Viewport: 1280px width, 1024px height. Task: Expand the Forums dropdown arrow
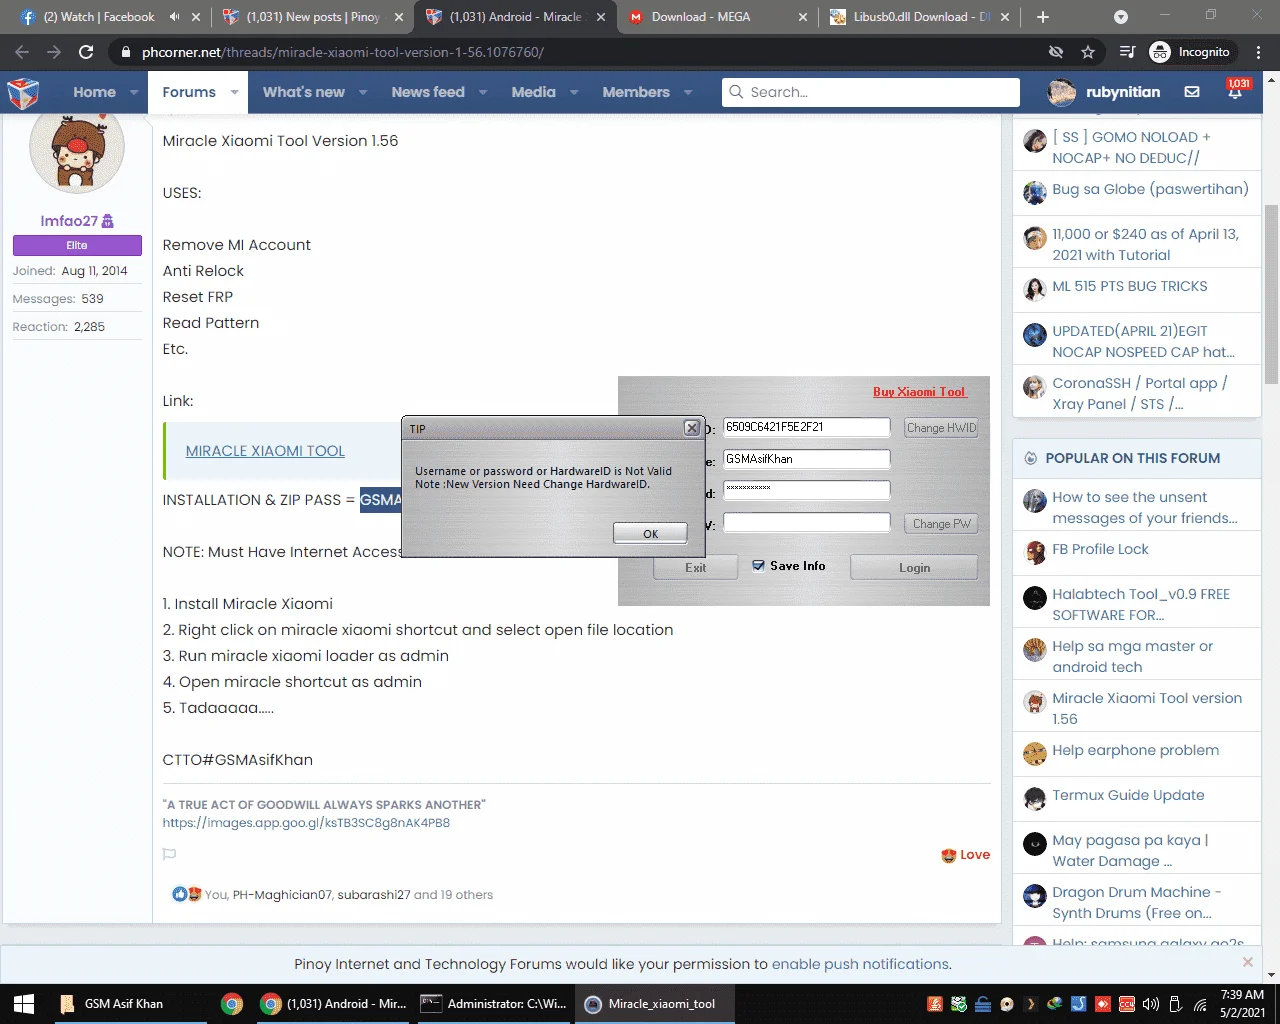[234, 92]
